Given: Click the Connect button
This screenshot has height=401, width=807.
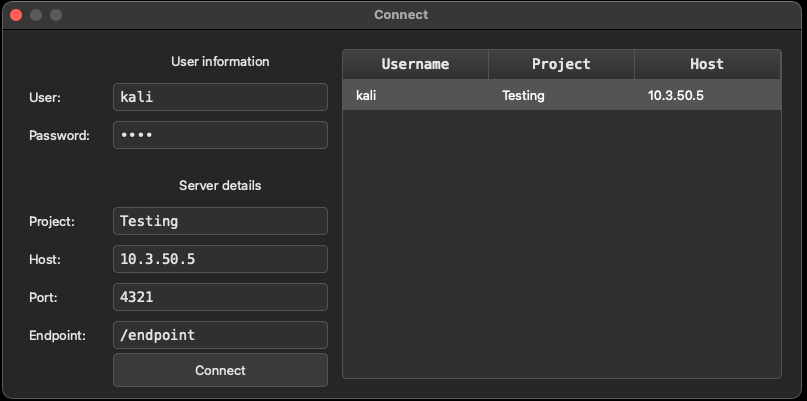Looking at the screenshot, I should click(x=220, y=370).
